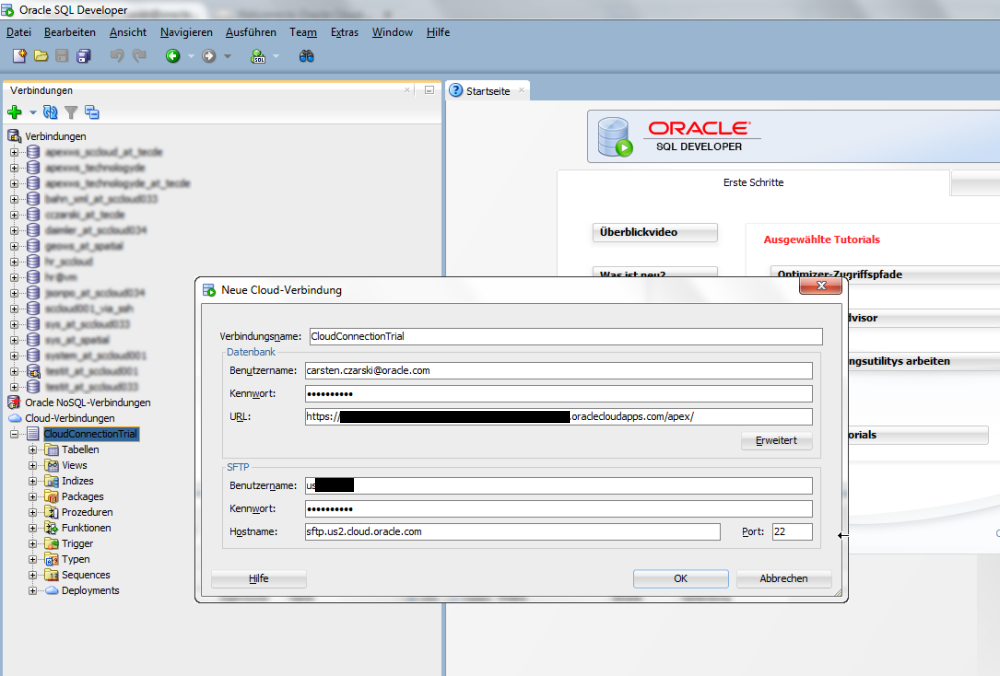1000x676 pixels.
Task: Select the Port value field showing 22
Action: [792, 531]
